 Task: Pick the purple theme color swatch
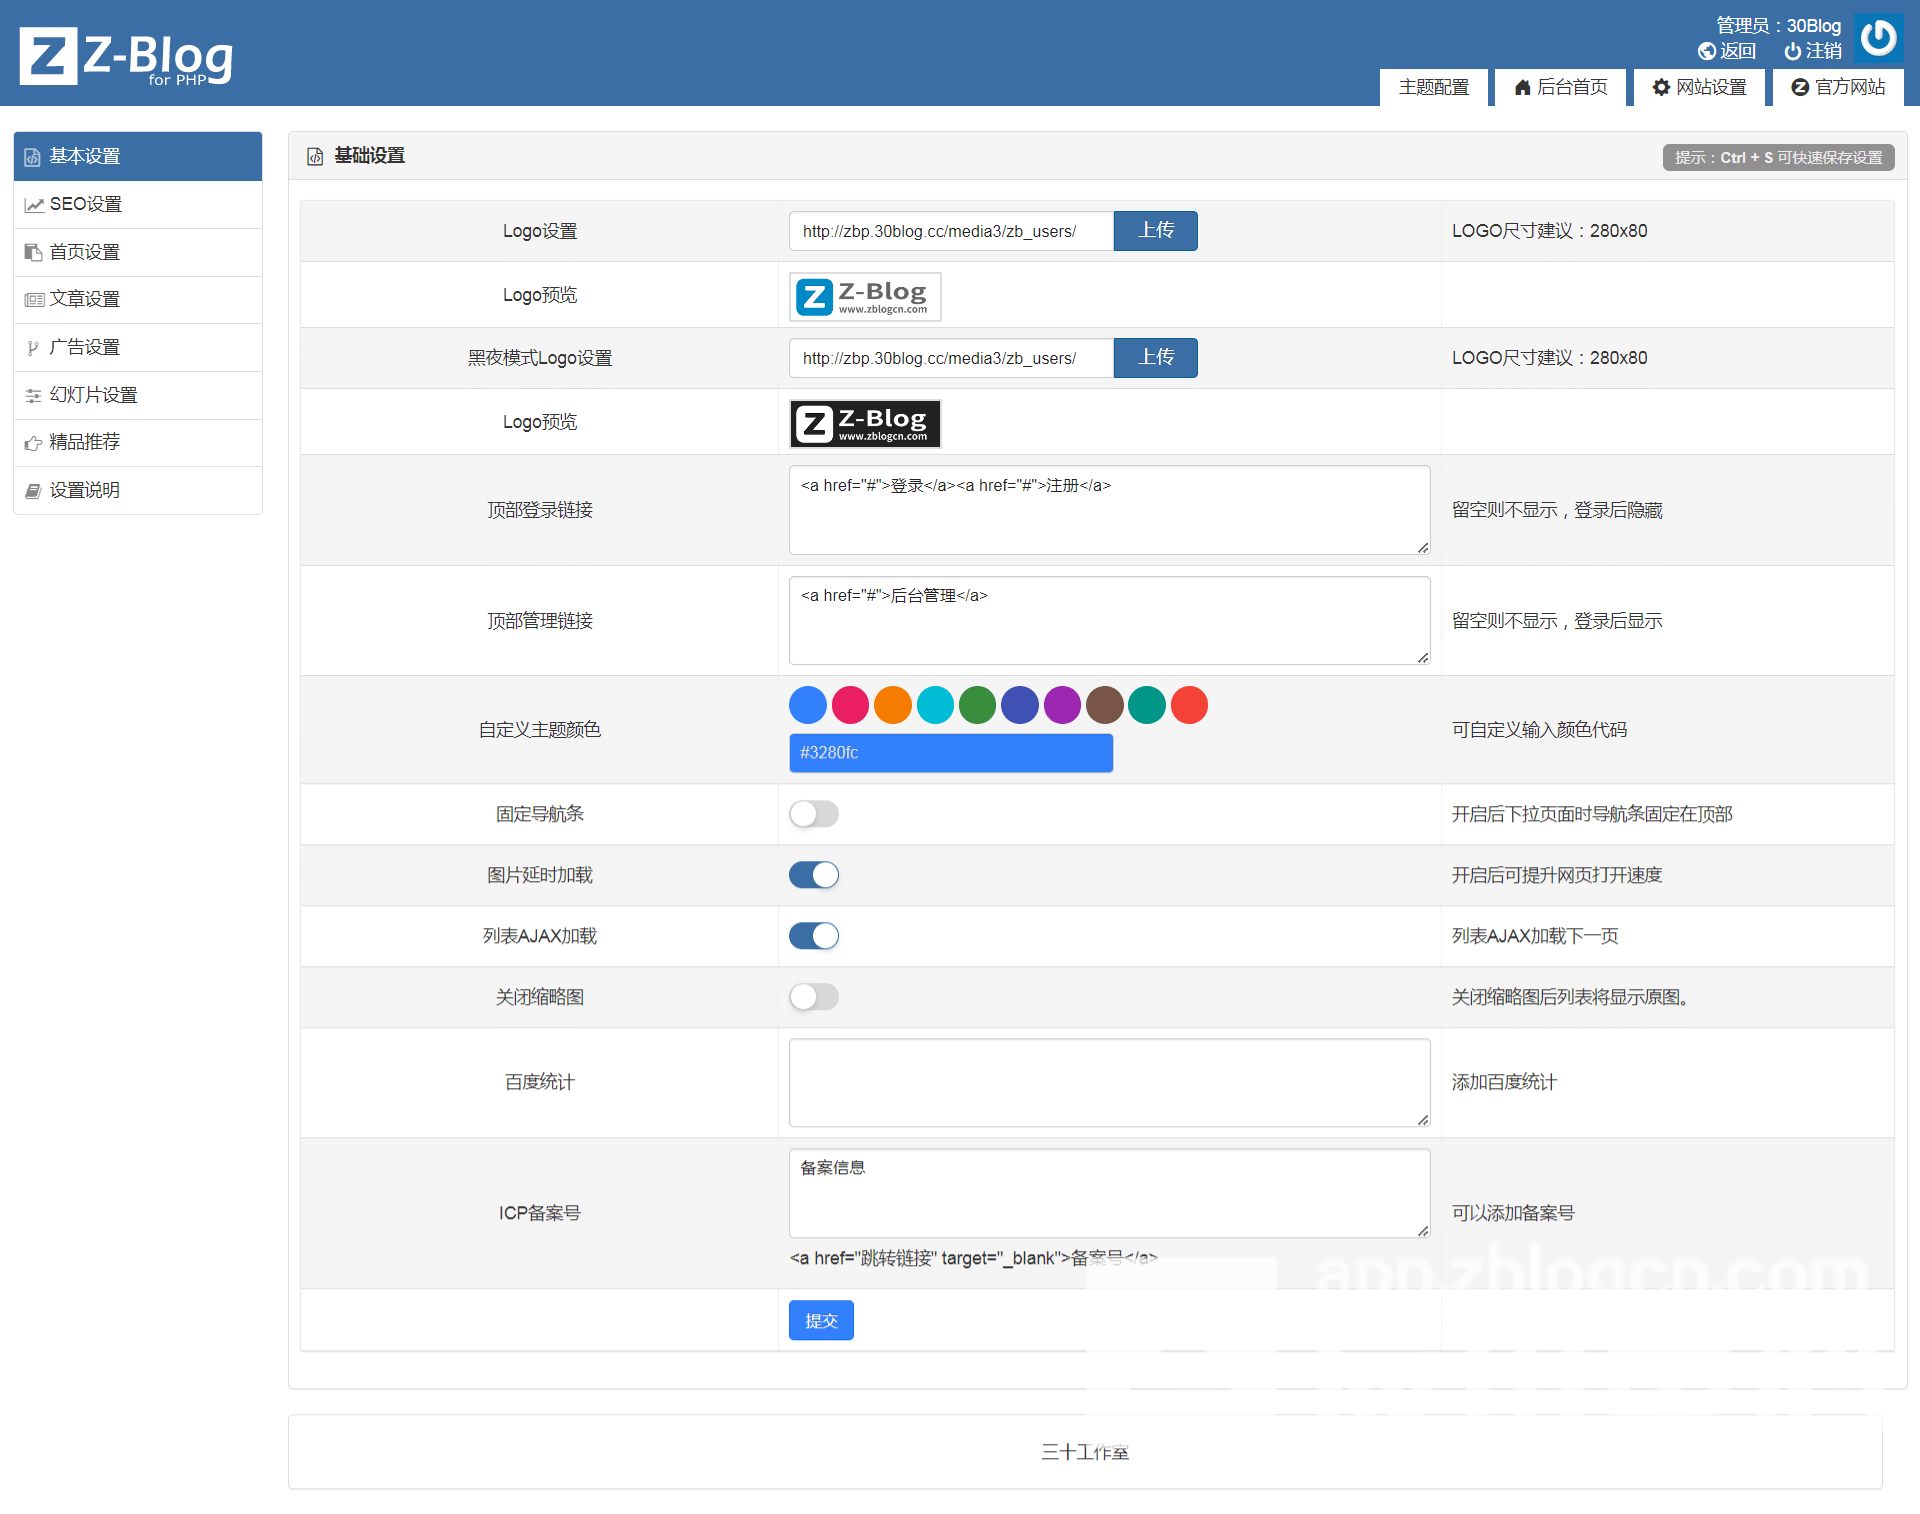1062,705
